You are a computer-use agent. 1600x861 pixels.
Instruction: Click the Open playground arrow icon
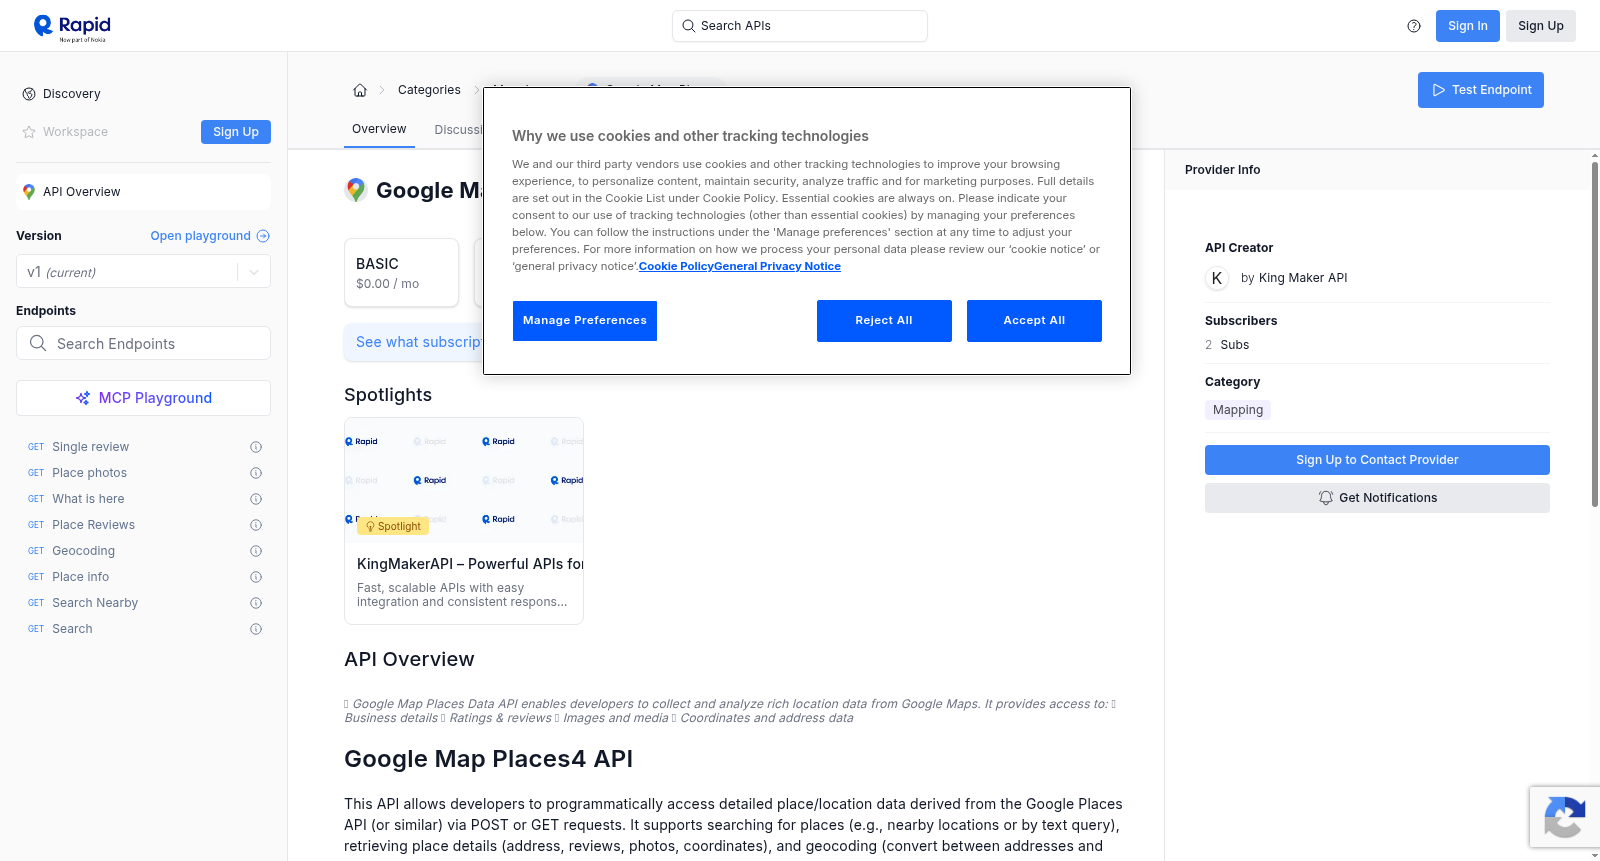coord(263,236)
